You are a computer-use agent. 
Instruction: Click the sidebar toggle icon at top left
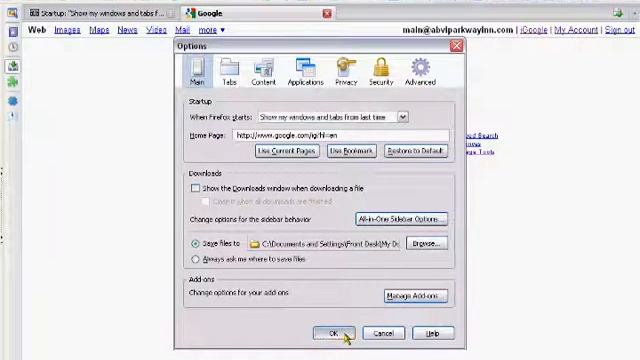pyautogui.click(x=12, y=13)
